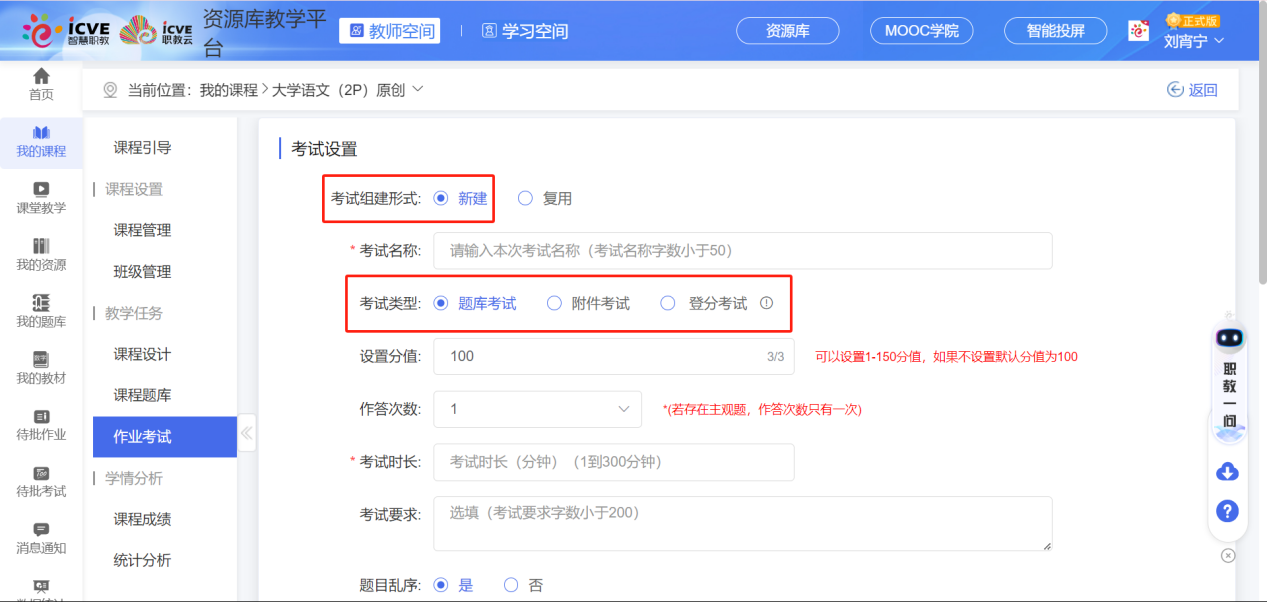Select the 复用 radio option
The height and width of the screenshot is (602, 1267).
[526, 199]
